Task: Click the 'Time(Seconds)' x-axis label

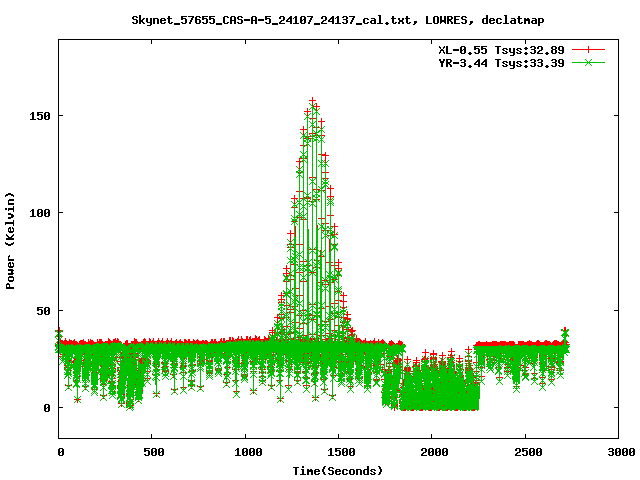Action: coord(338,471)
